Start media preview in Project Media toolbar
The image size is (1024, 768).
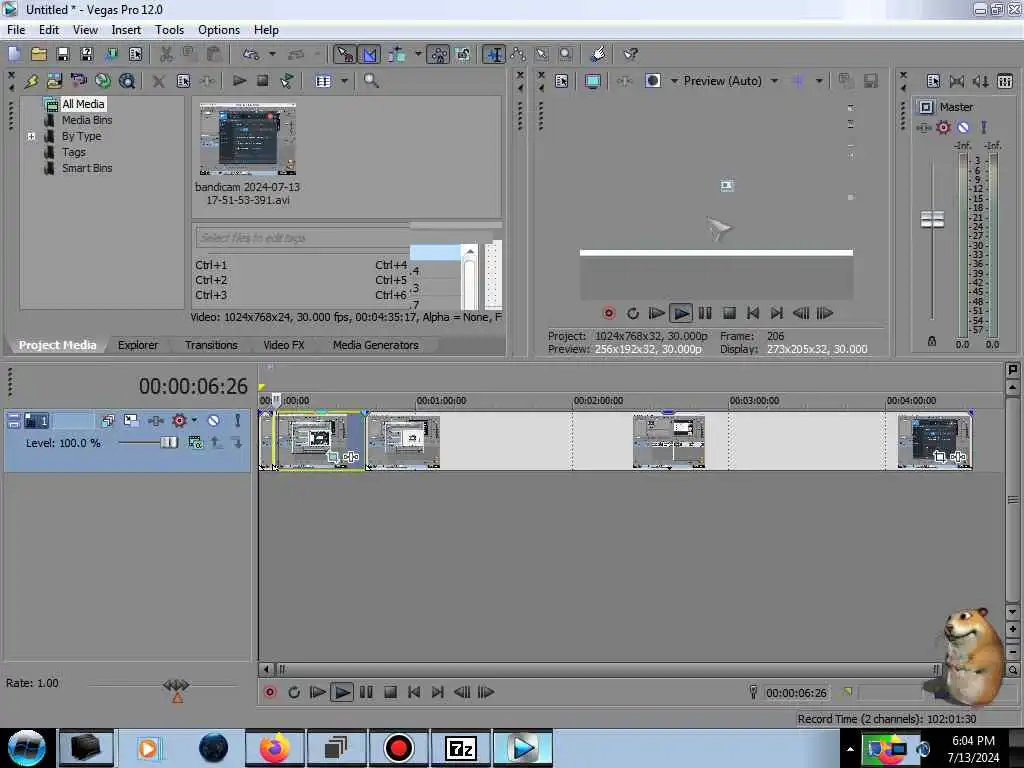tap(239, 81)
